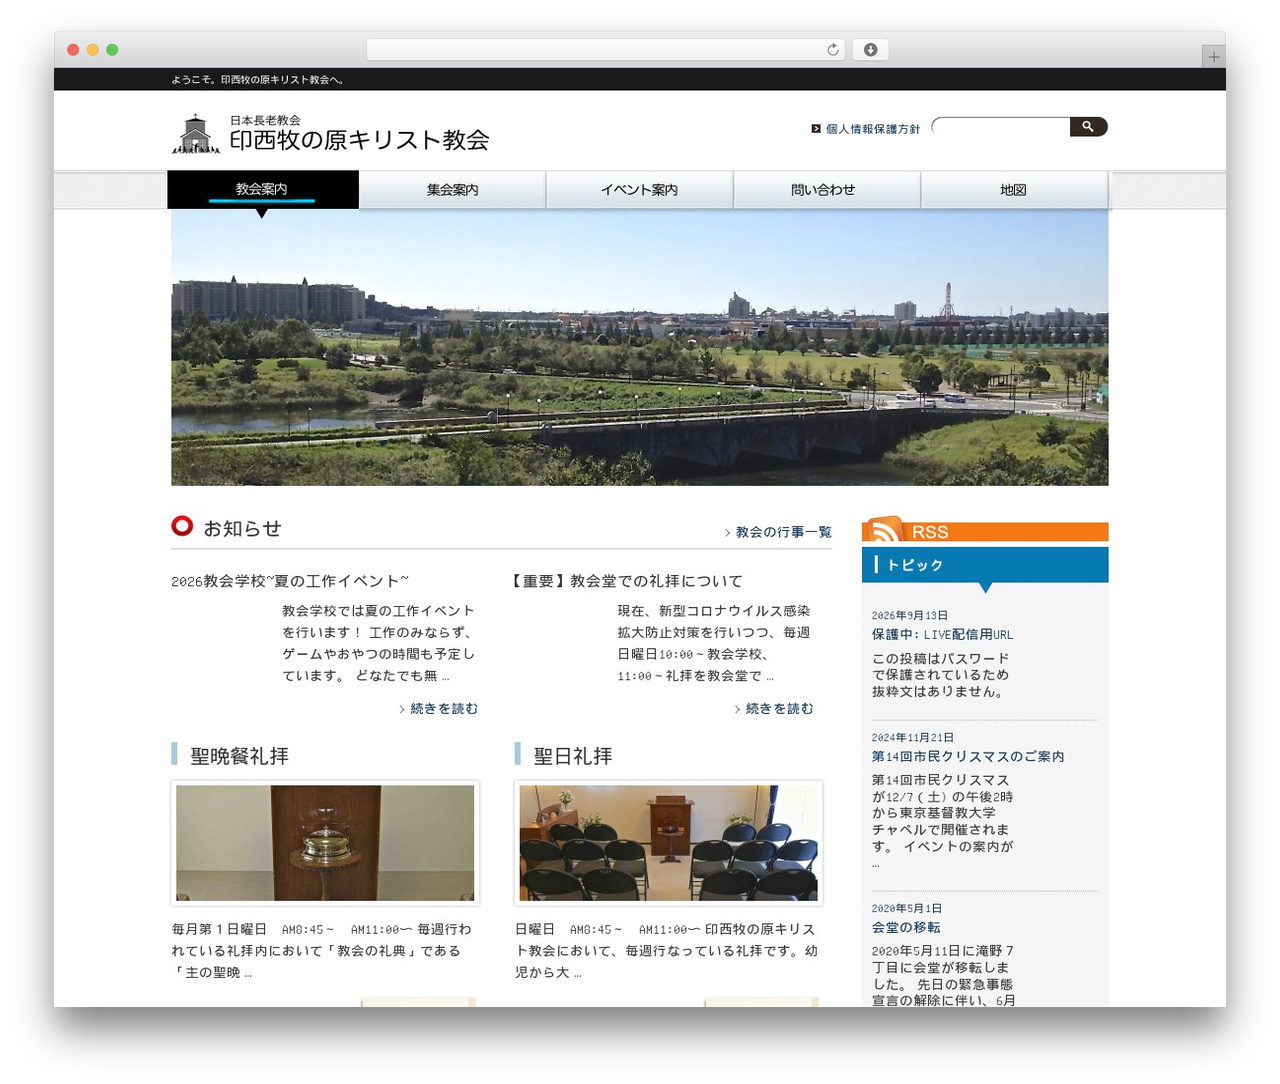Click the browser address bar
Image resolution: width=1280 pixels, height=1084 pixels.
[606, 50]
